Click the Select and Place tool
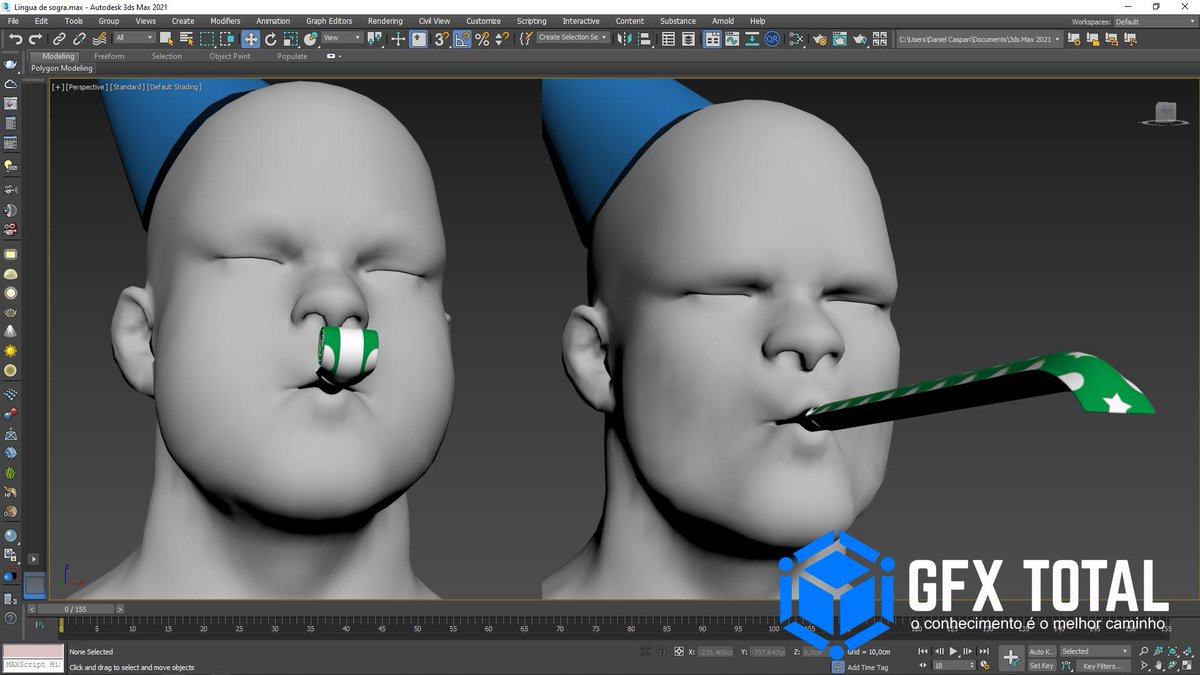The image size is (1200, 675). 311,39
